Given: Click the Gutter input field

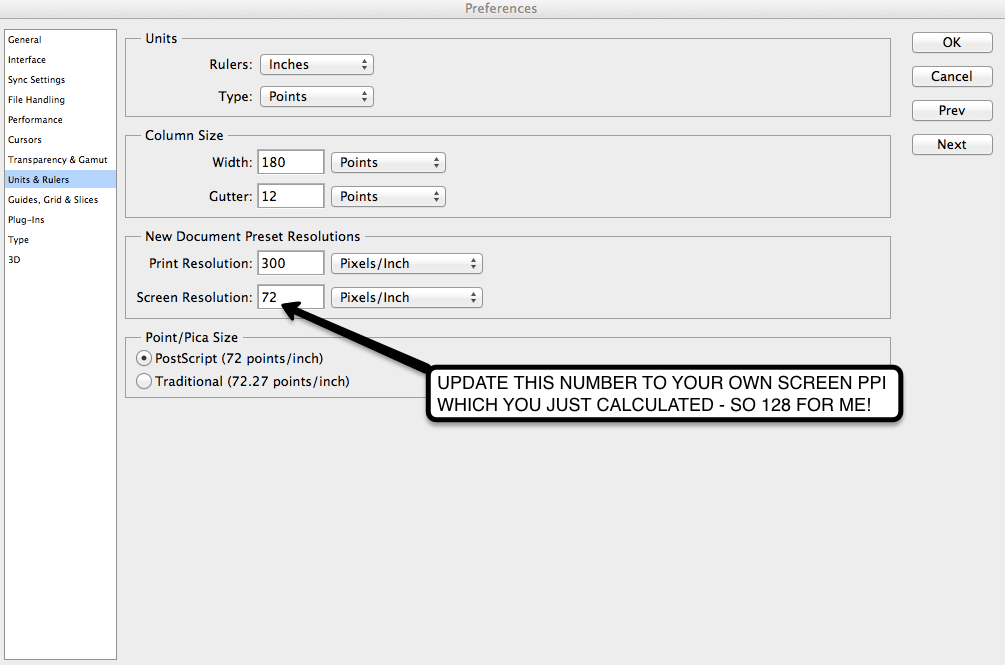Looking at the screenshot, I should (291, 196).
